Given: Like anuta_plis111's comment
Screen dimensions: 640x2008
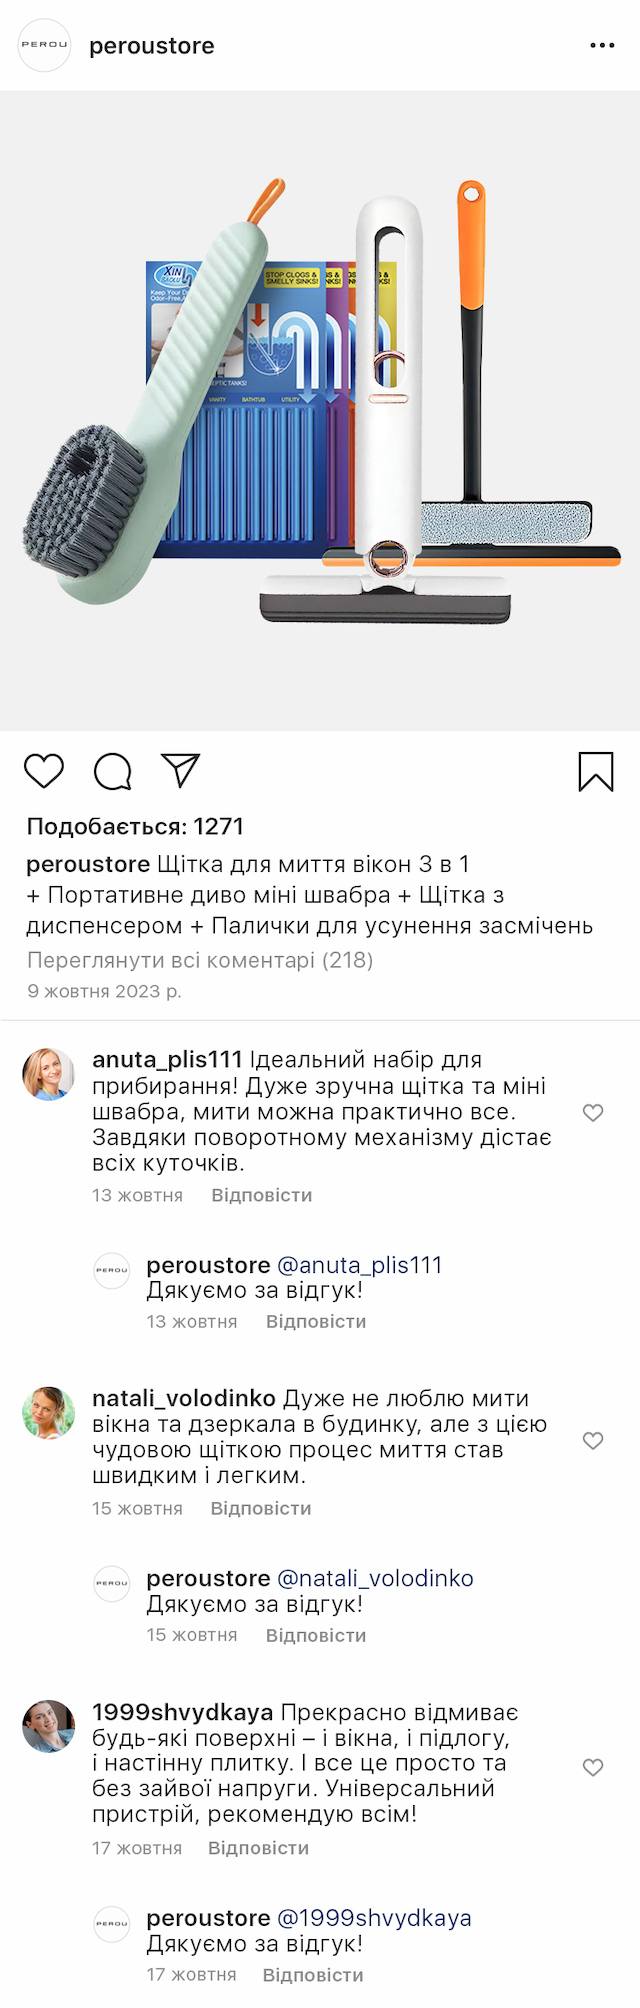Looking at the screenshot, I should pos(593,1113).
